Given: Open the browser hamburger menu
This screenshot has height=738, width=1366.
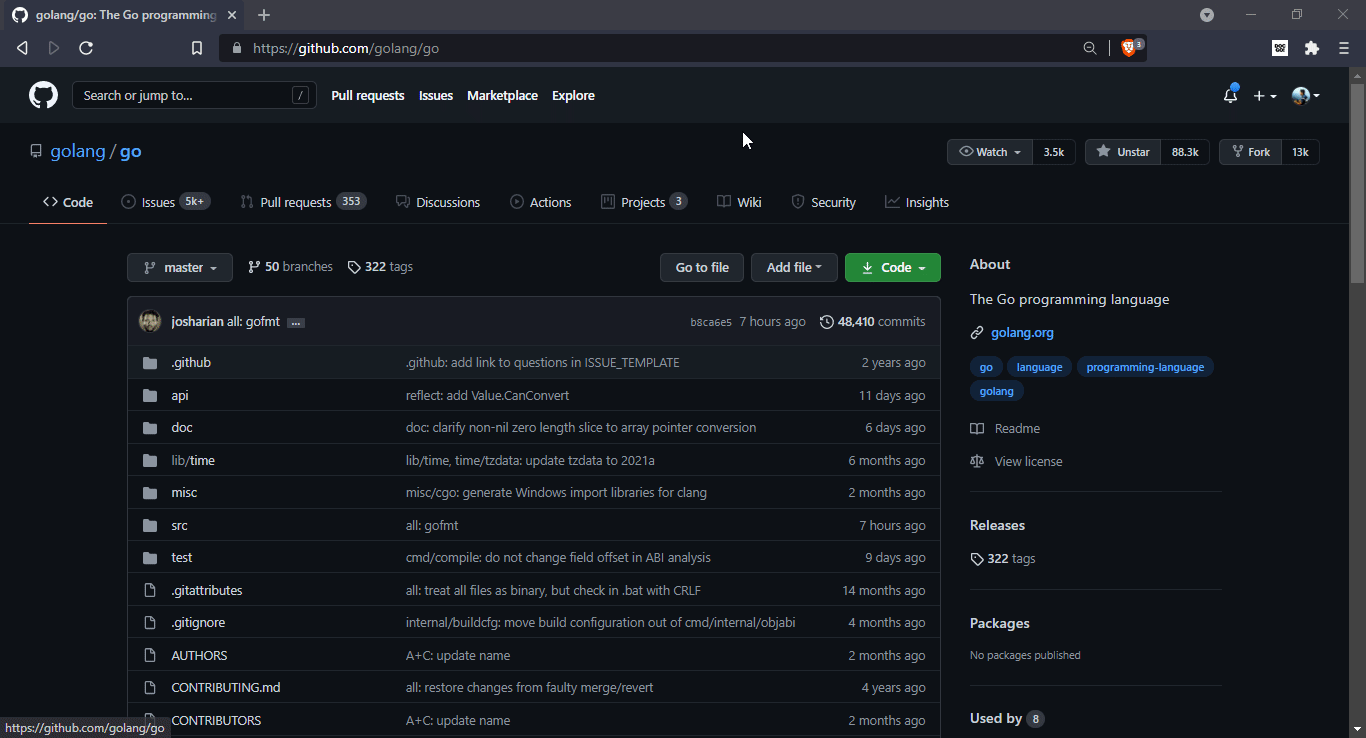Looking at the screenshot, I should (x=1344, y=48).
